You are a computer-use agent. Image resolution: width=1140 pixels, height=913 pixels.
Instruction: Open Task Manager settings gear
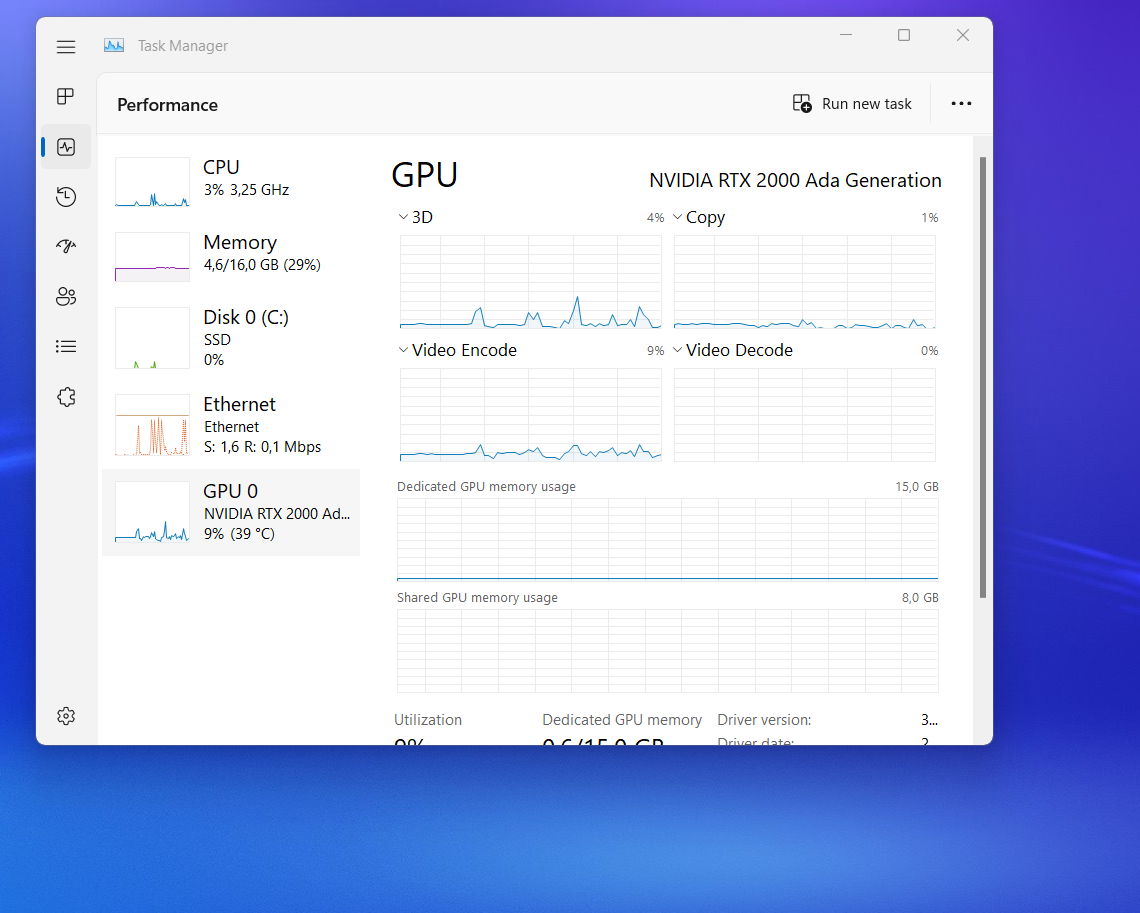tap(66, 716)
